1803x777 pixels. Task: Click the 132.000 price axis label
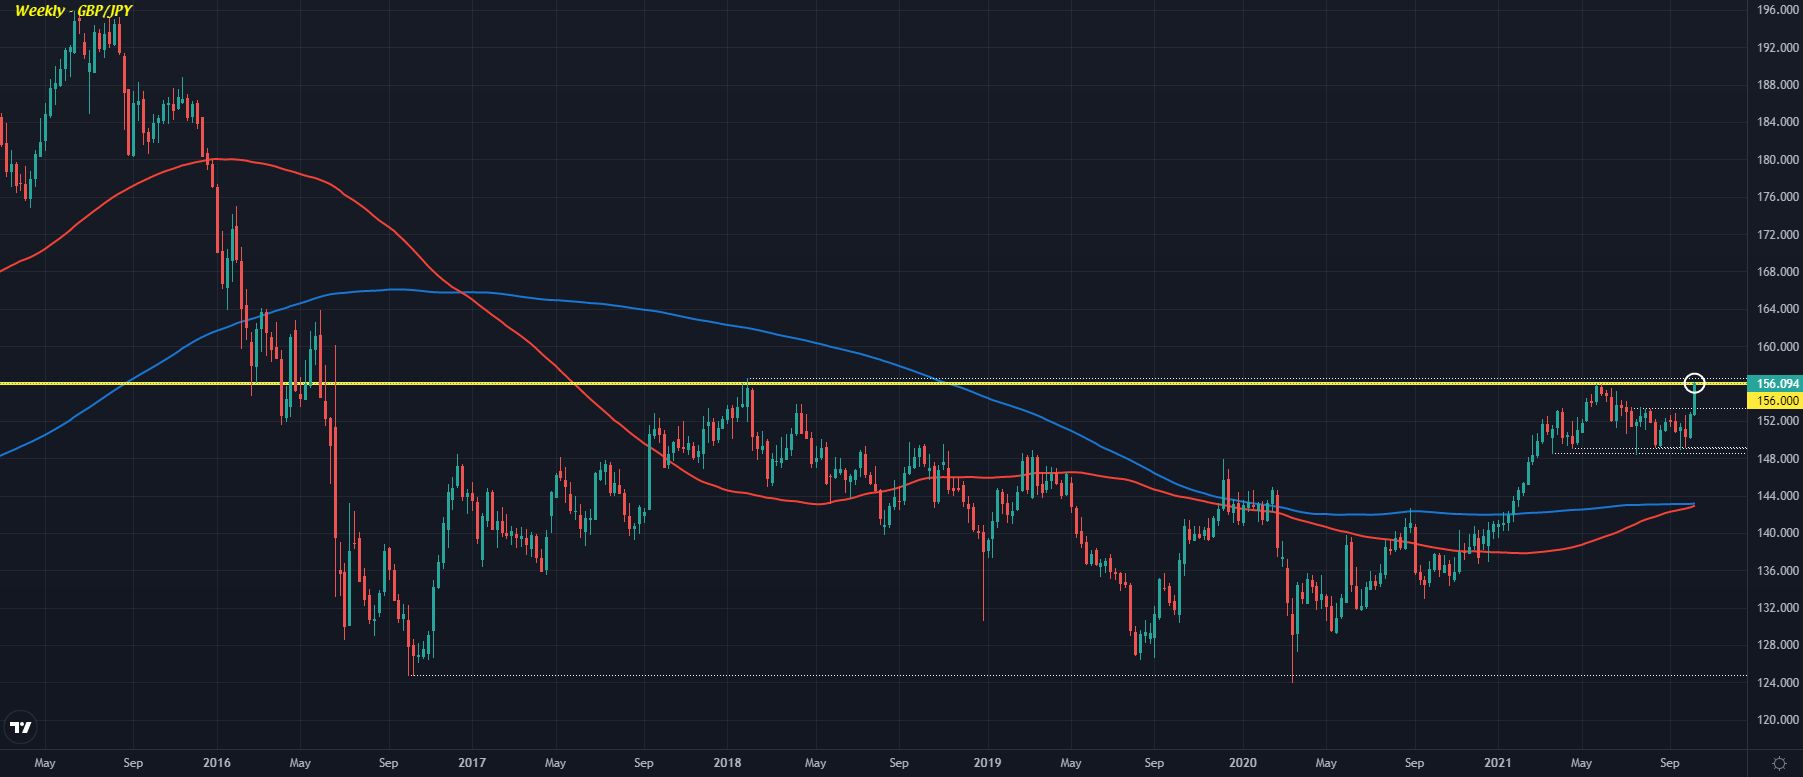coord(1778,608)
